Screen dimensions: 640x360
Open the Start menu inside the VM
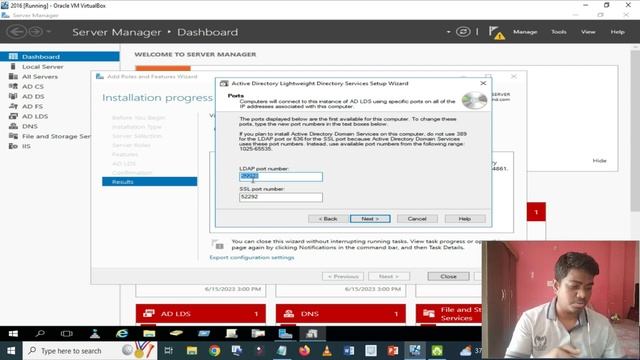pos(13,333)
